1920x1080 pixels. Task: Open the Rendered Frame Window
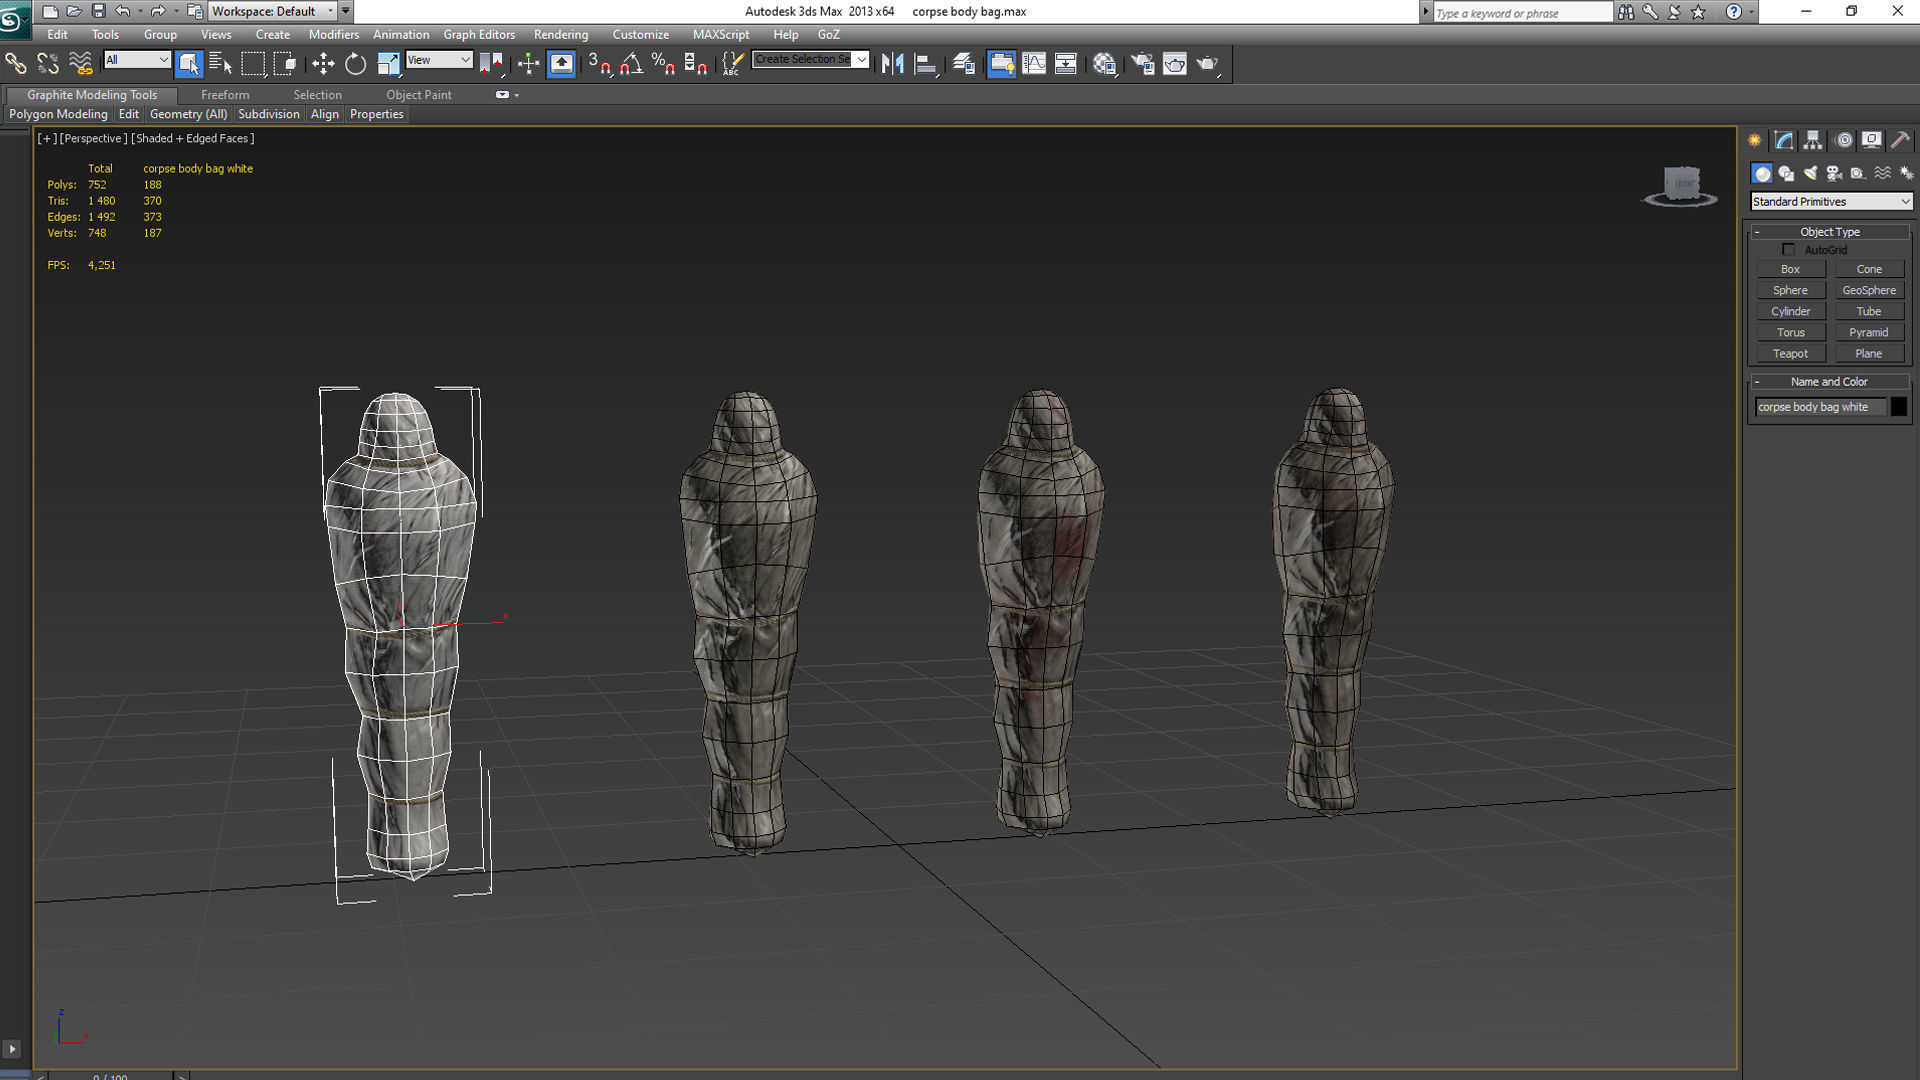(x=1174, y=64)
